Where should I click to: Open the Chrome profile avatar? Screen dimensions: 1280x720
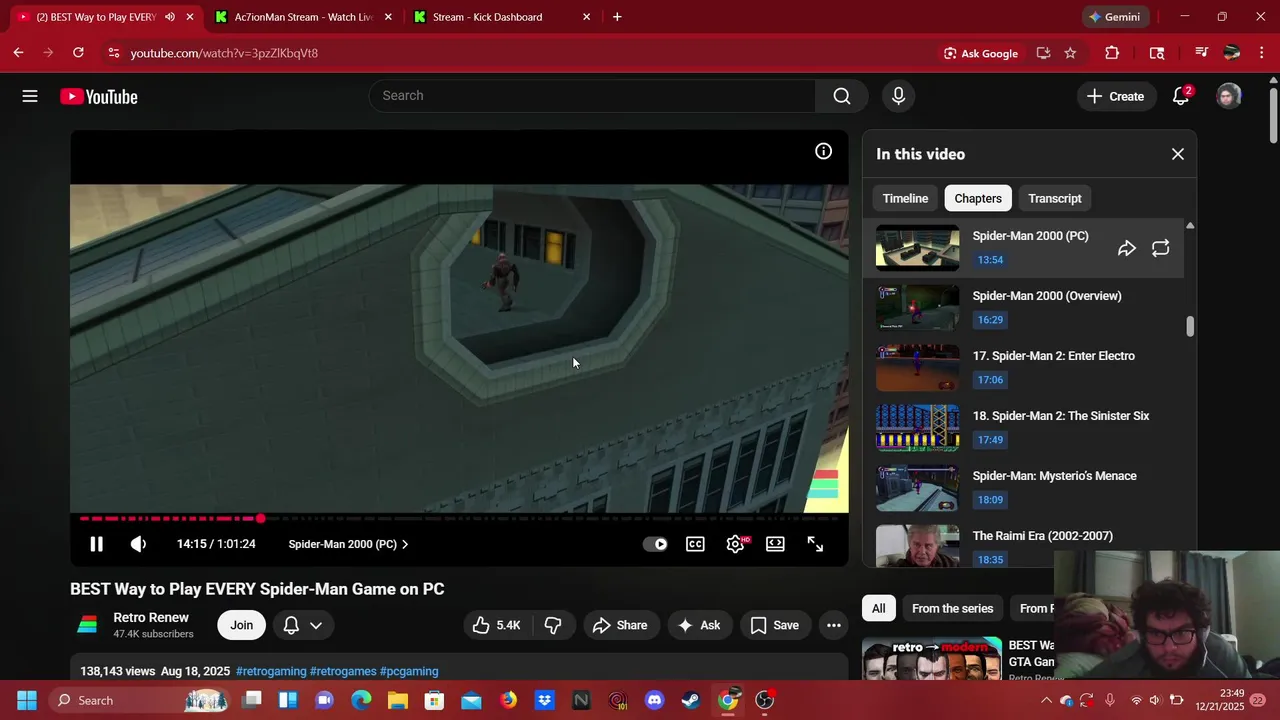1232,53
